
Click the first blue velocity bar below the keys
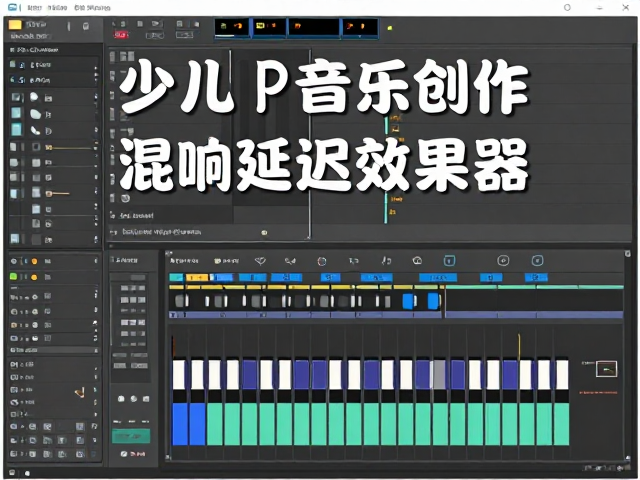click(x=180, y=424)
